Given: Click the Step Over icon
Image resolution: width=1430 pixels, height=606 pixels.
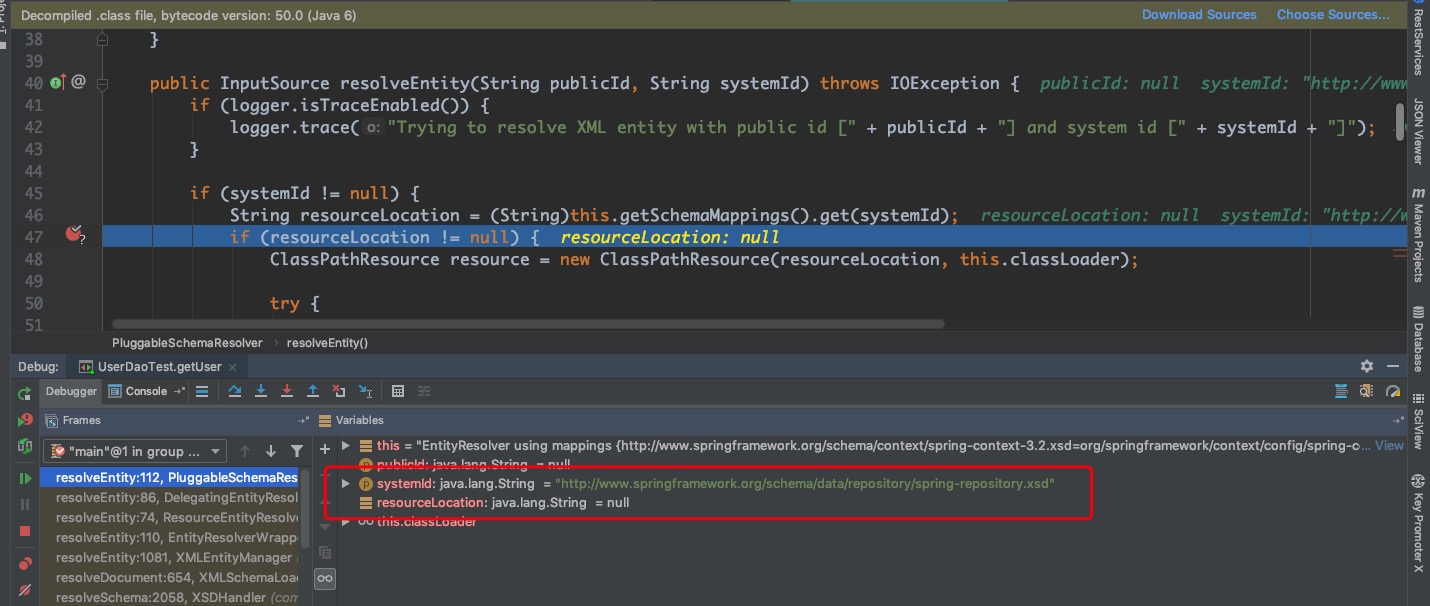Looking at the screenshot, I should [235, 391].
